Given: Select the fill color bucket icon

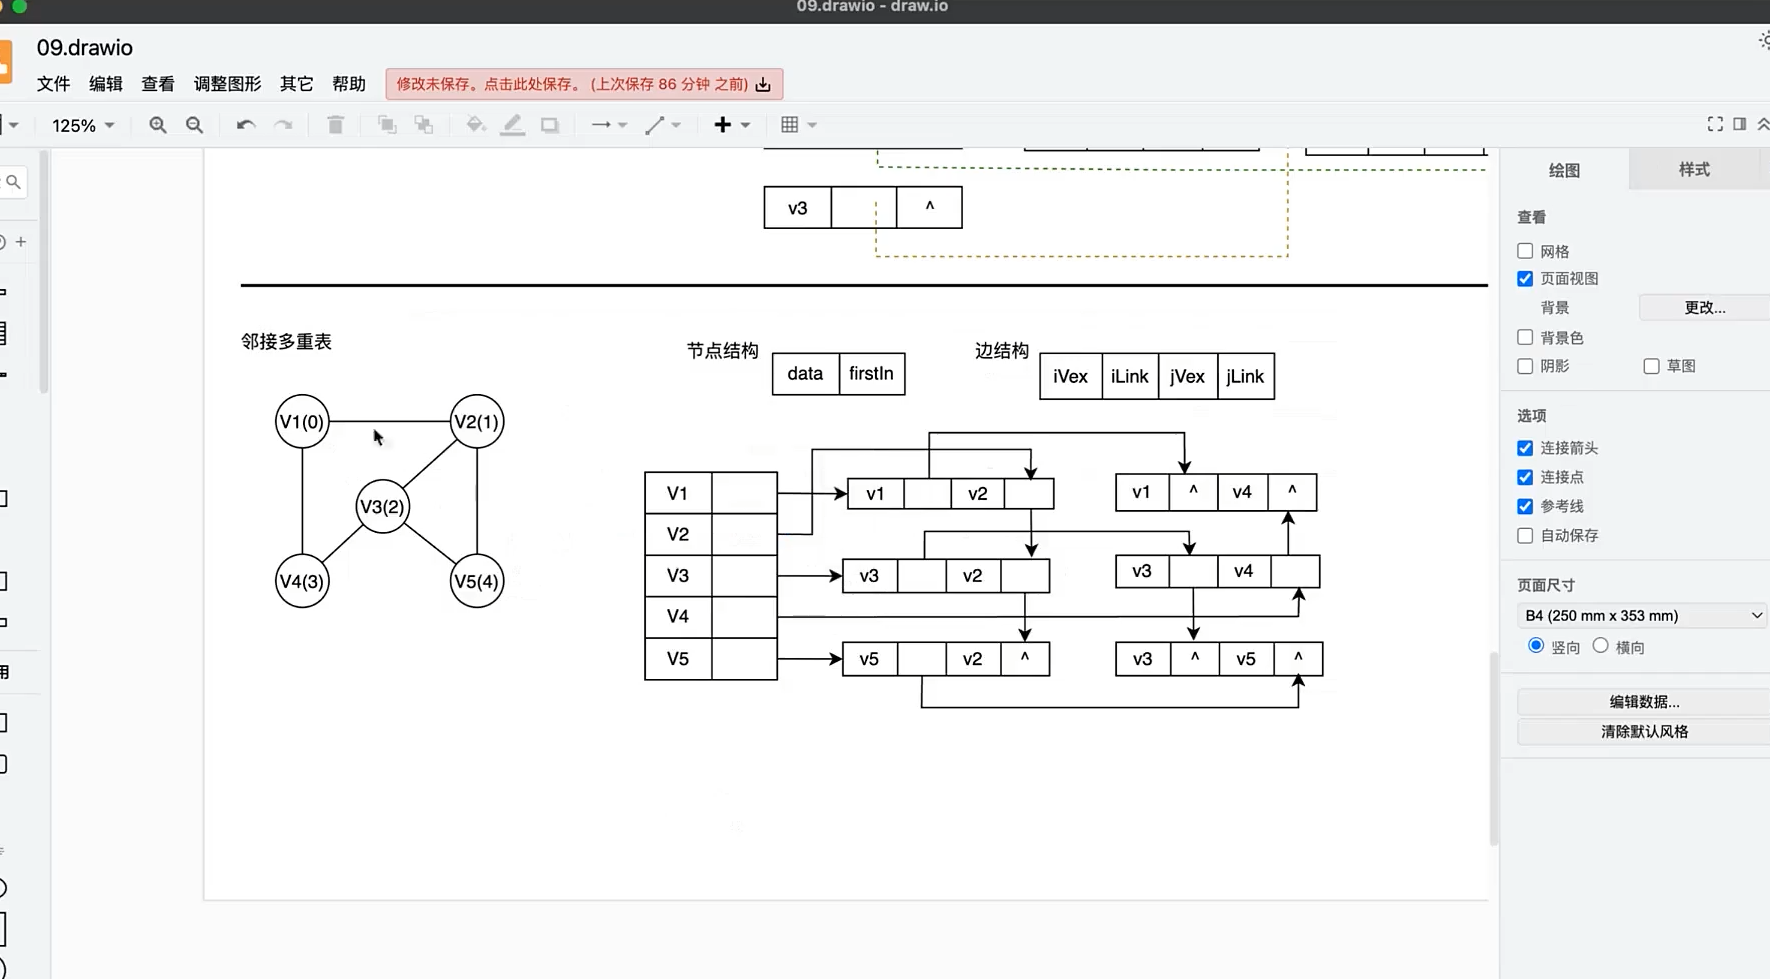Looking at the screenshot, I should click(475, 125).
